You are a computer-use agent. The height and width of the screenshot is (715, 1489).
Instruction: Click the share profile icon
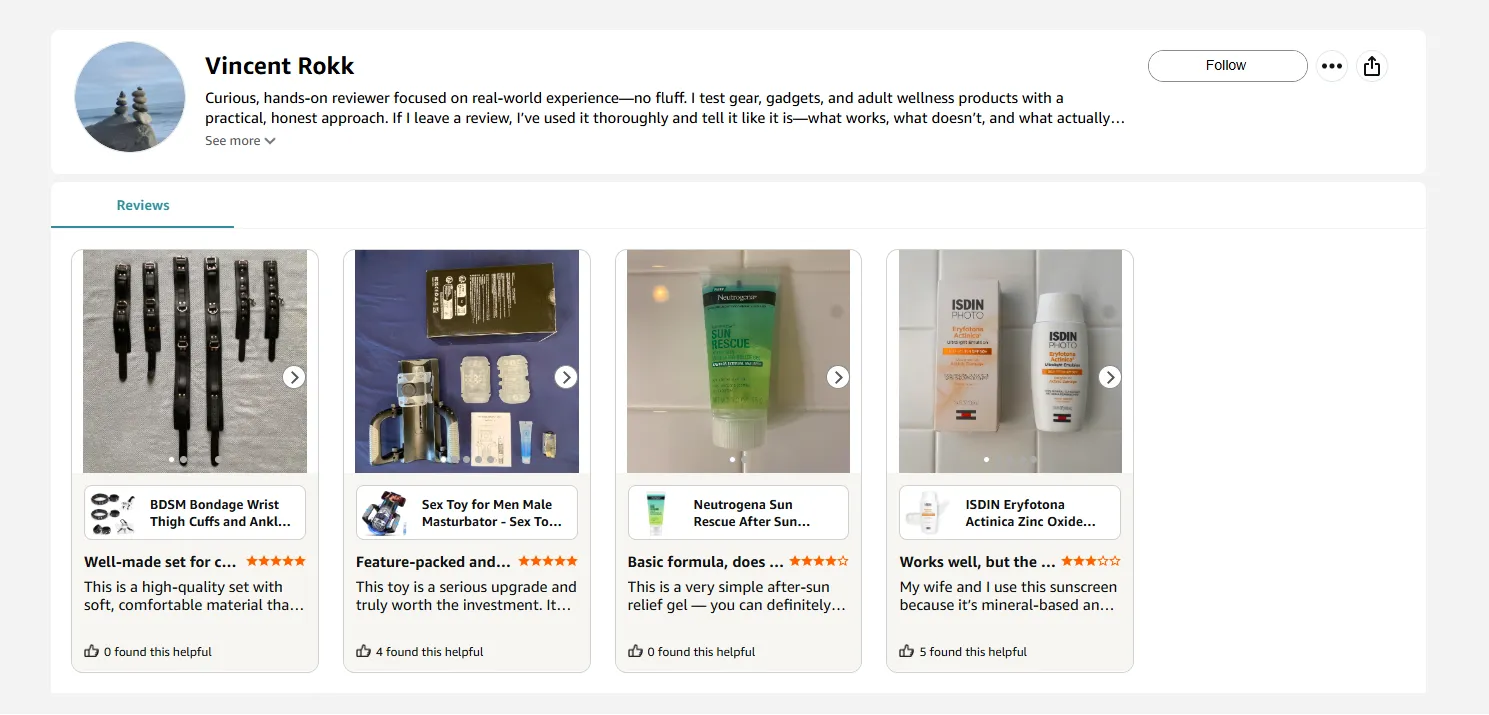(1372, 66)
